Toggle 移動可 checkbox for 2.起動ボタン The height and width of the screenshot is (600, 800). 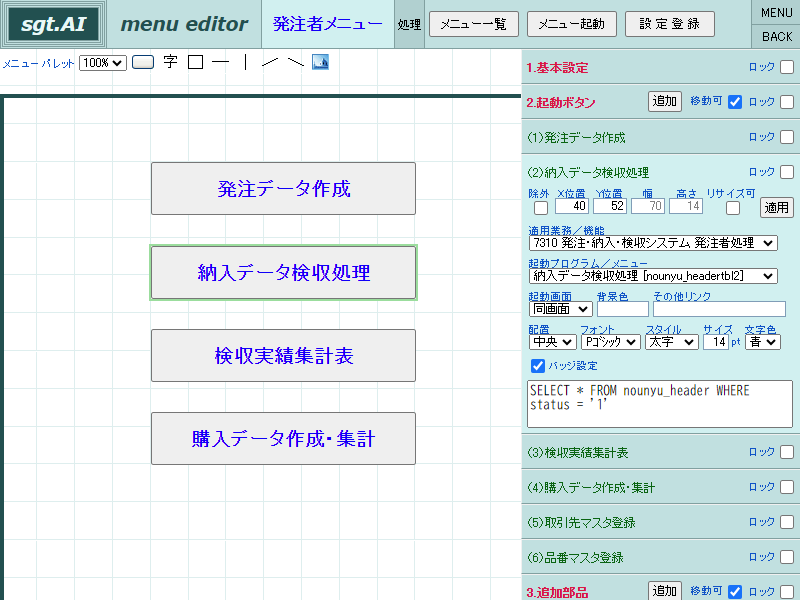pyautogui.click(x=735, y=102)
